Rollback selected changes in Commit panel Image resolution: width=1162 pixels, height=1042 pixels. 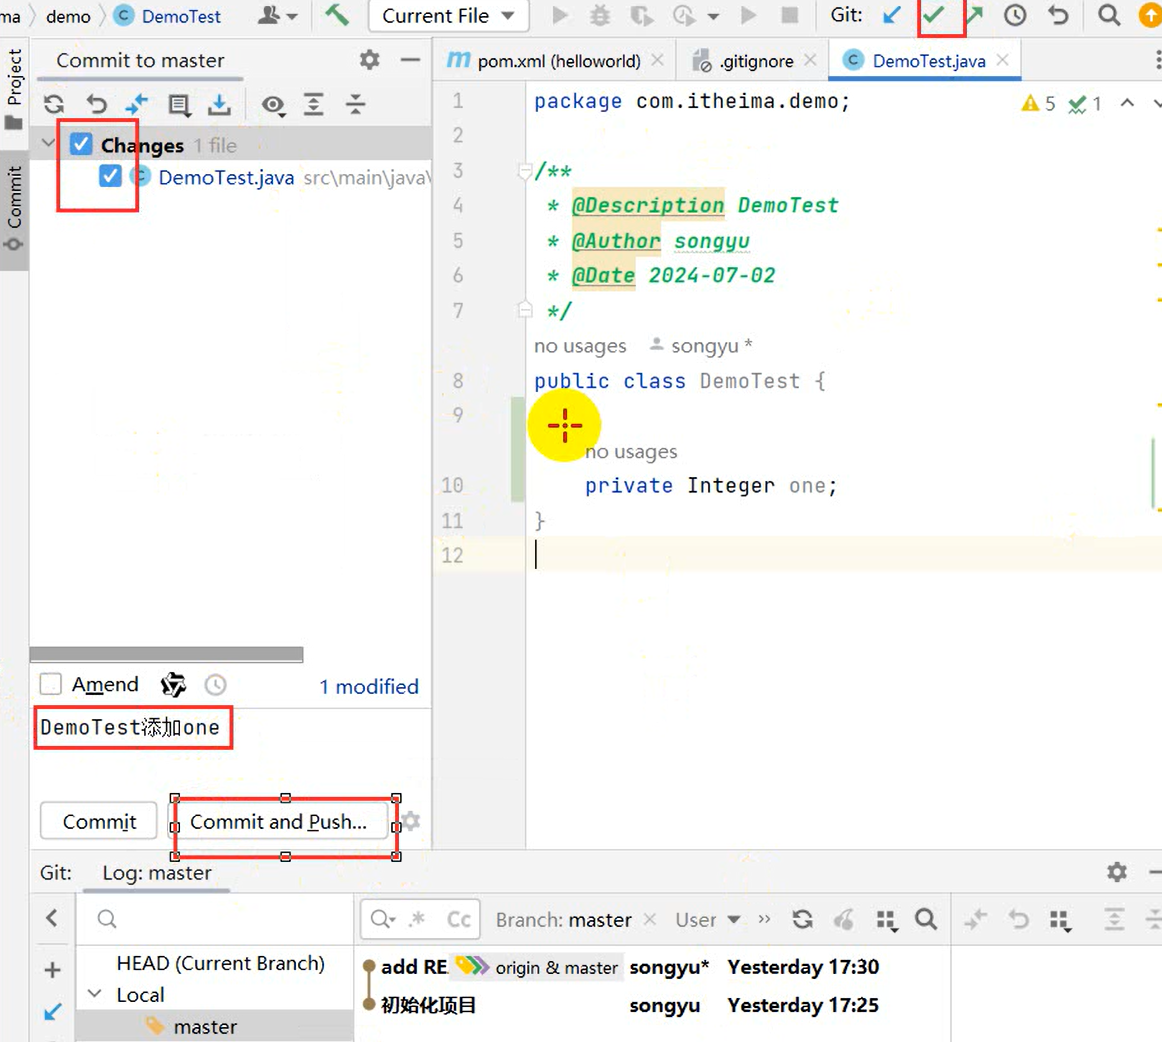coord(96,104)
